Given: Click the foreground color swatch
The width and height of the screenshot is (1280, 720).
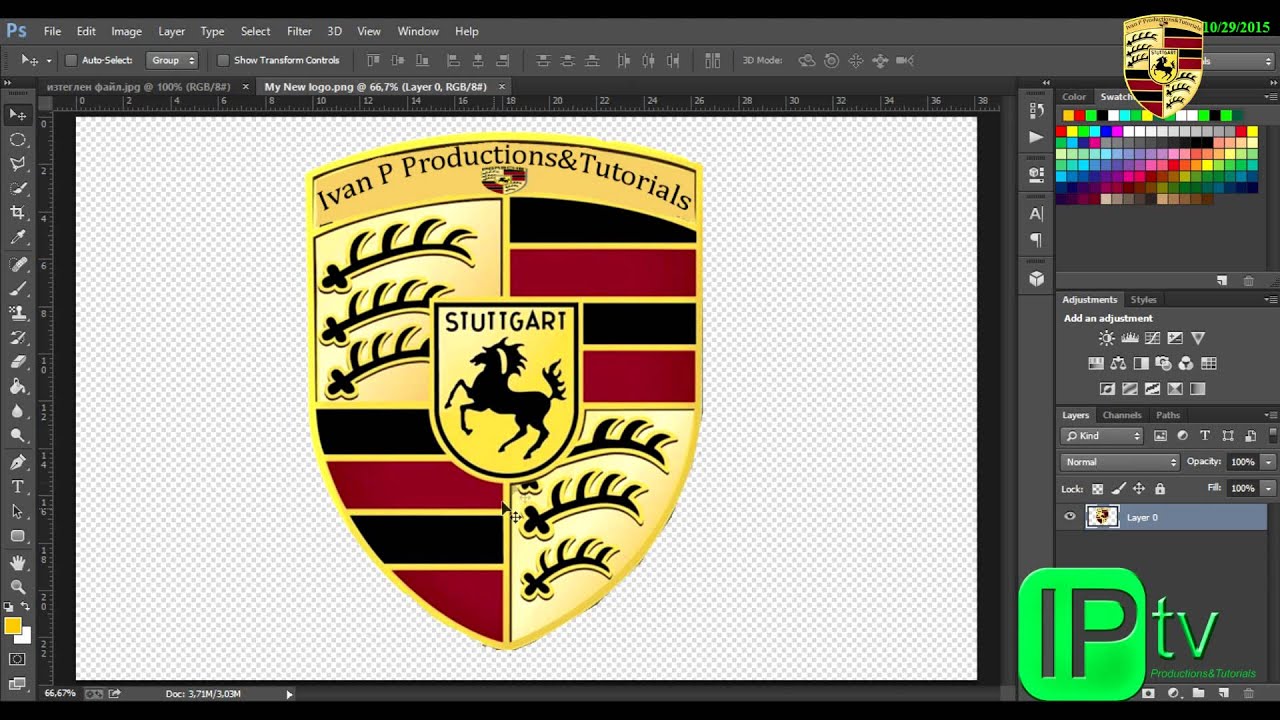Looking at the screenshot, I should (12, 626).
